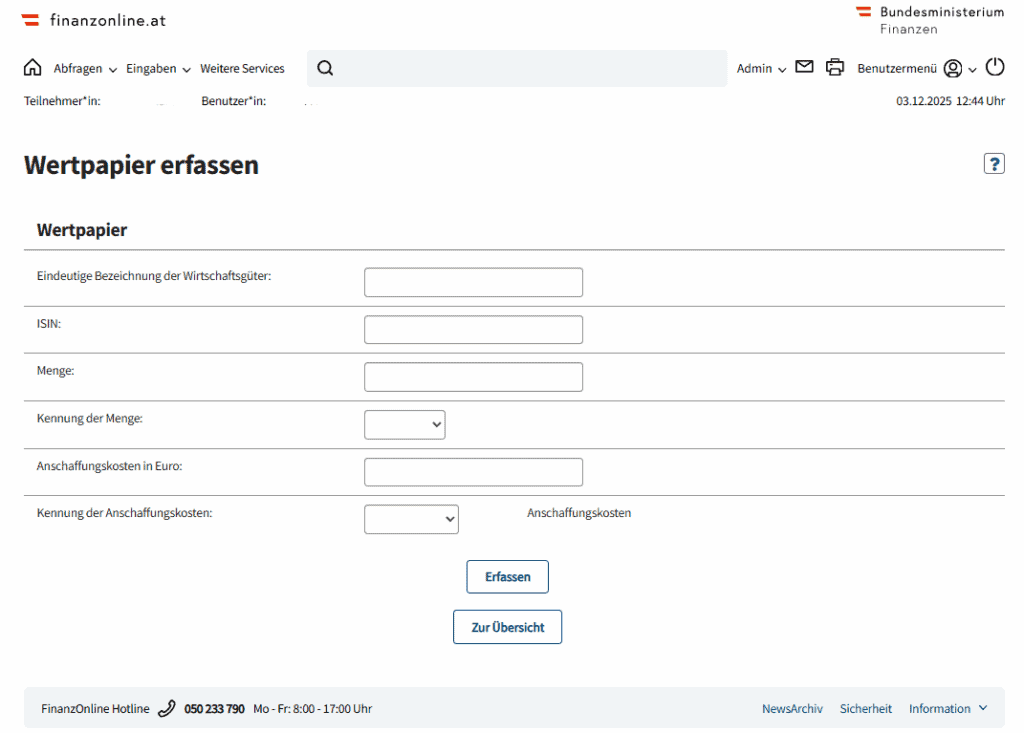Open the Kennung der Anschaffungskosten dropdown
The height and width of the screenshot is (733, 1024).
pos(411,519)
